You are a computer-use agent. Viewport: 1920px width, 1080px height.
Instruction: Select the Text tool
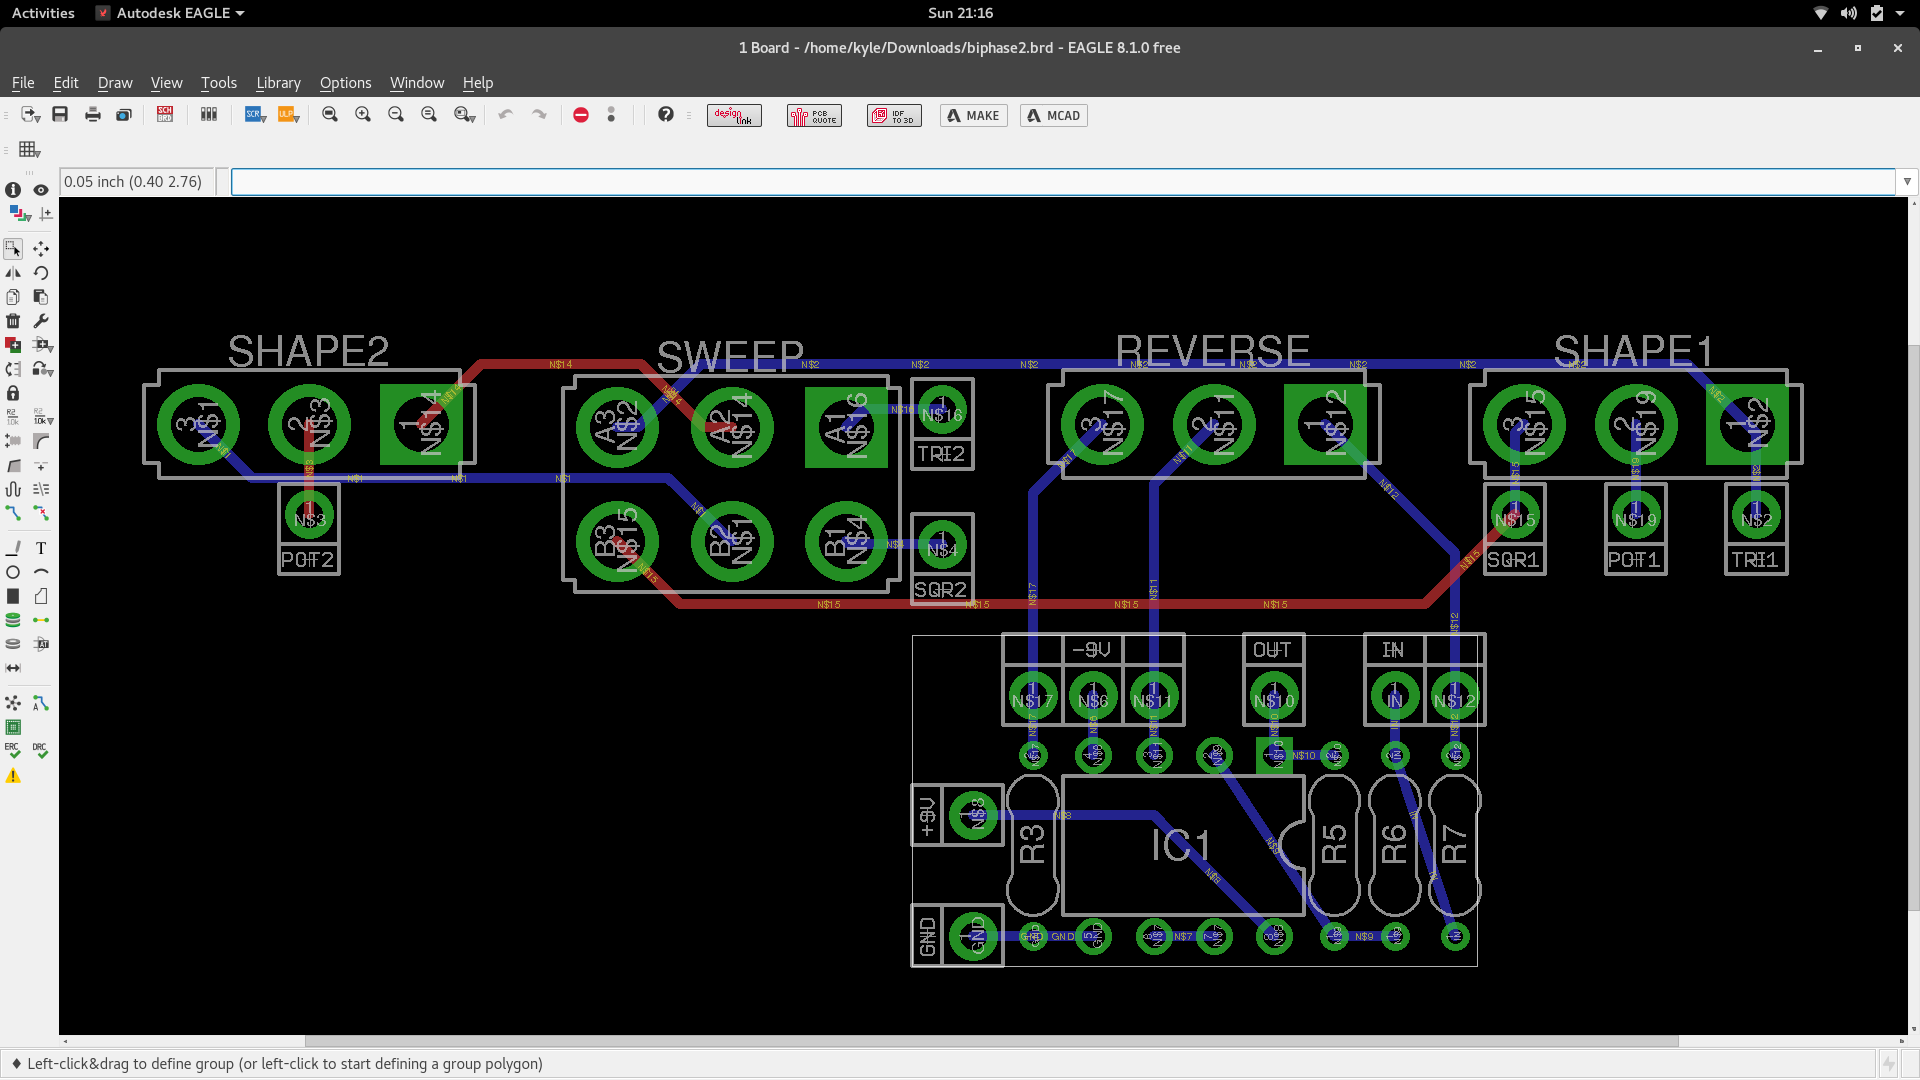coord(41,548)
